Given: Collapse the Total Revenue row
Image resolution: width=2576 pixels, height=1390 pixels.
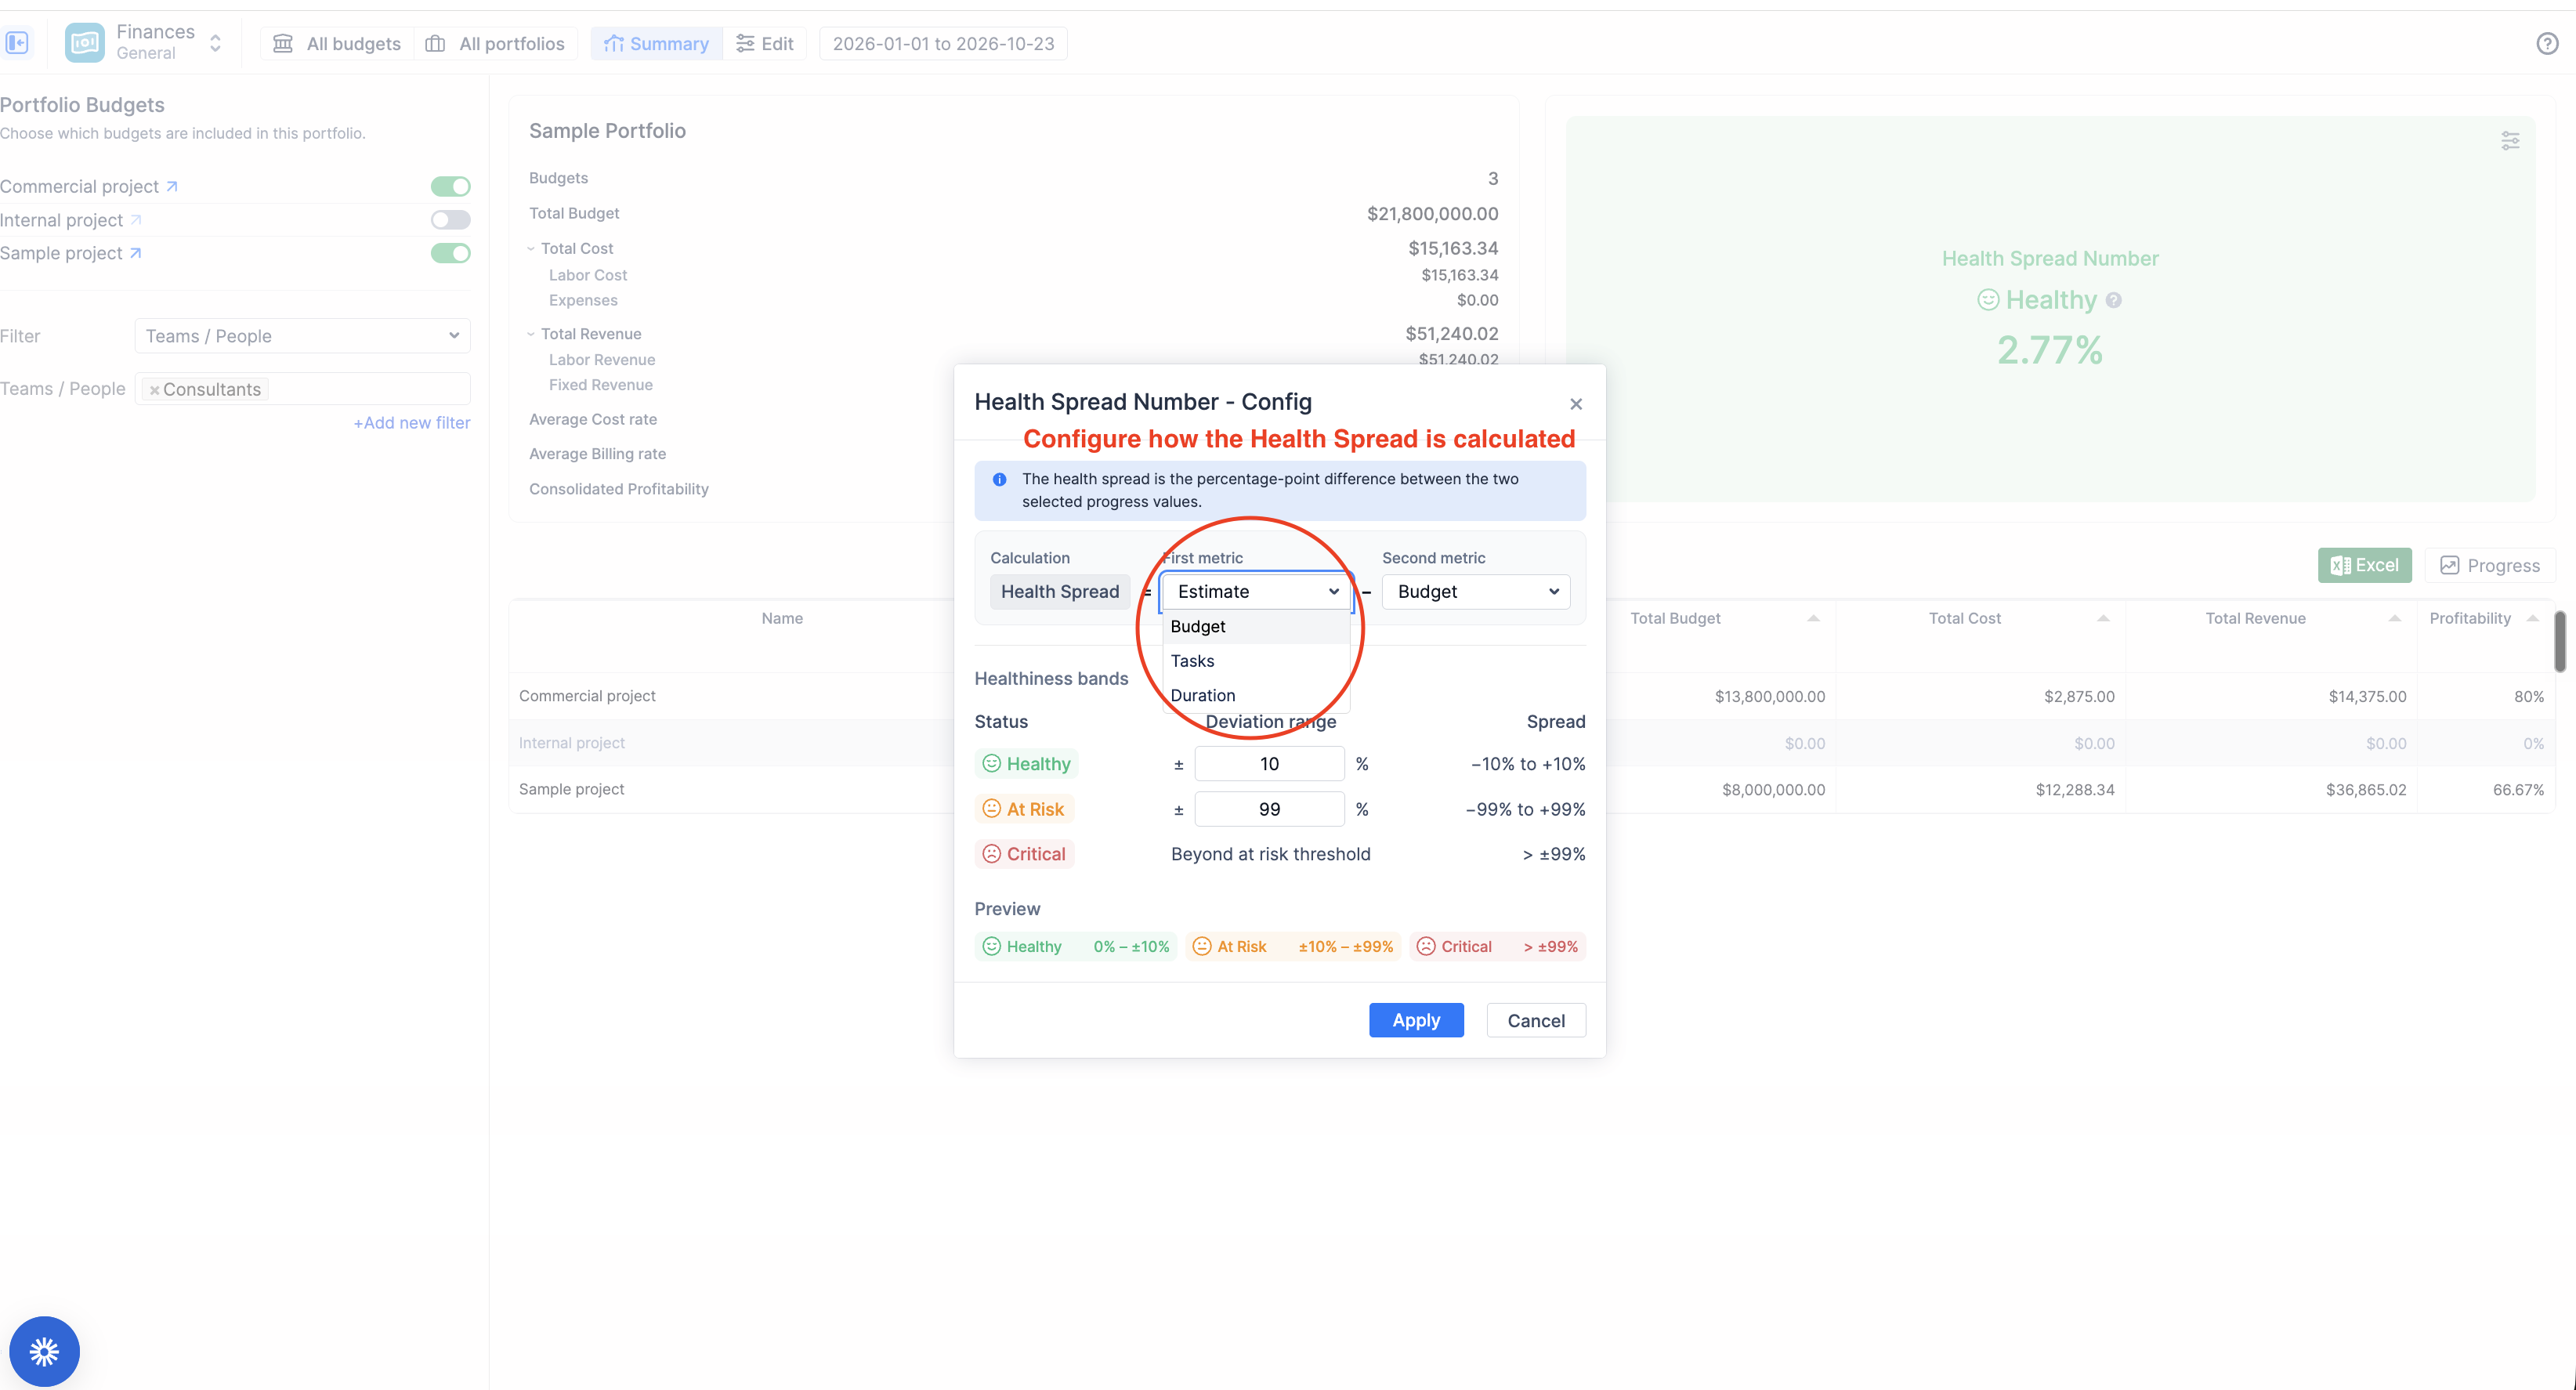Looking at the screenshot, I should click(x=531, y=334).
